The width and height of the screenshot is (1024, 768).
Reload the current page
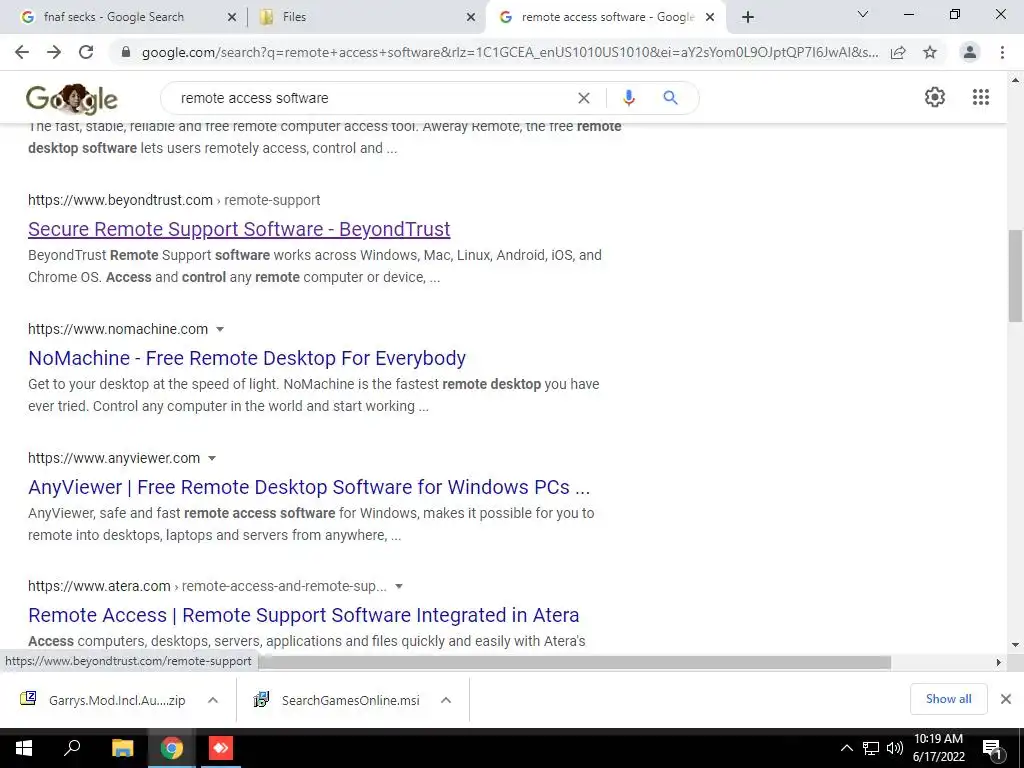(86, 52)
